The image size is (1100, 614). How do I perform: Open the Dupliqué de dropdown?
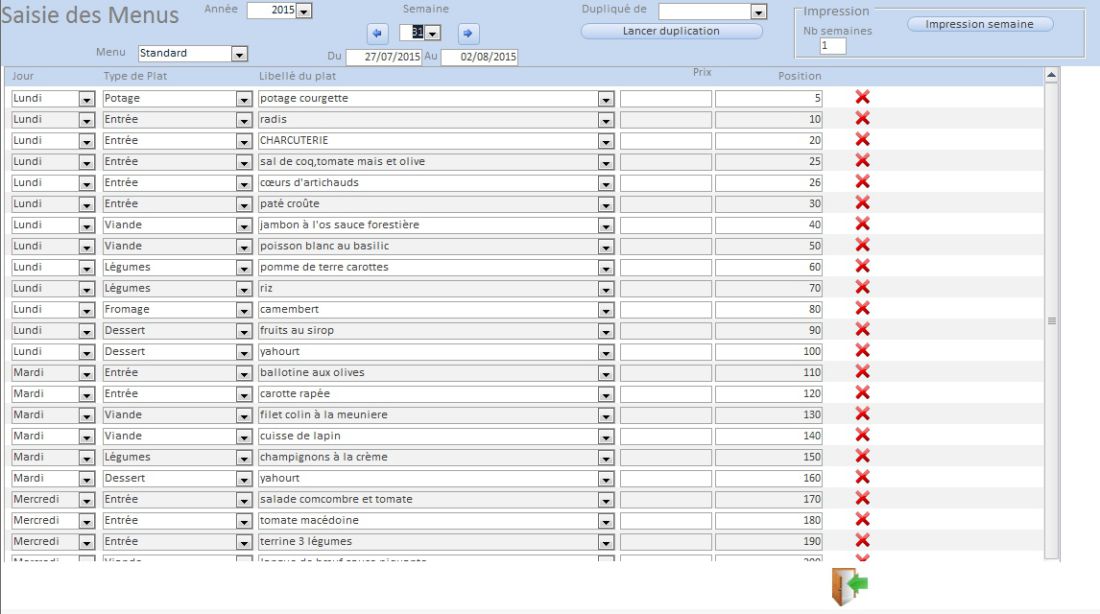(758, 12)
